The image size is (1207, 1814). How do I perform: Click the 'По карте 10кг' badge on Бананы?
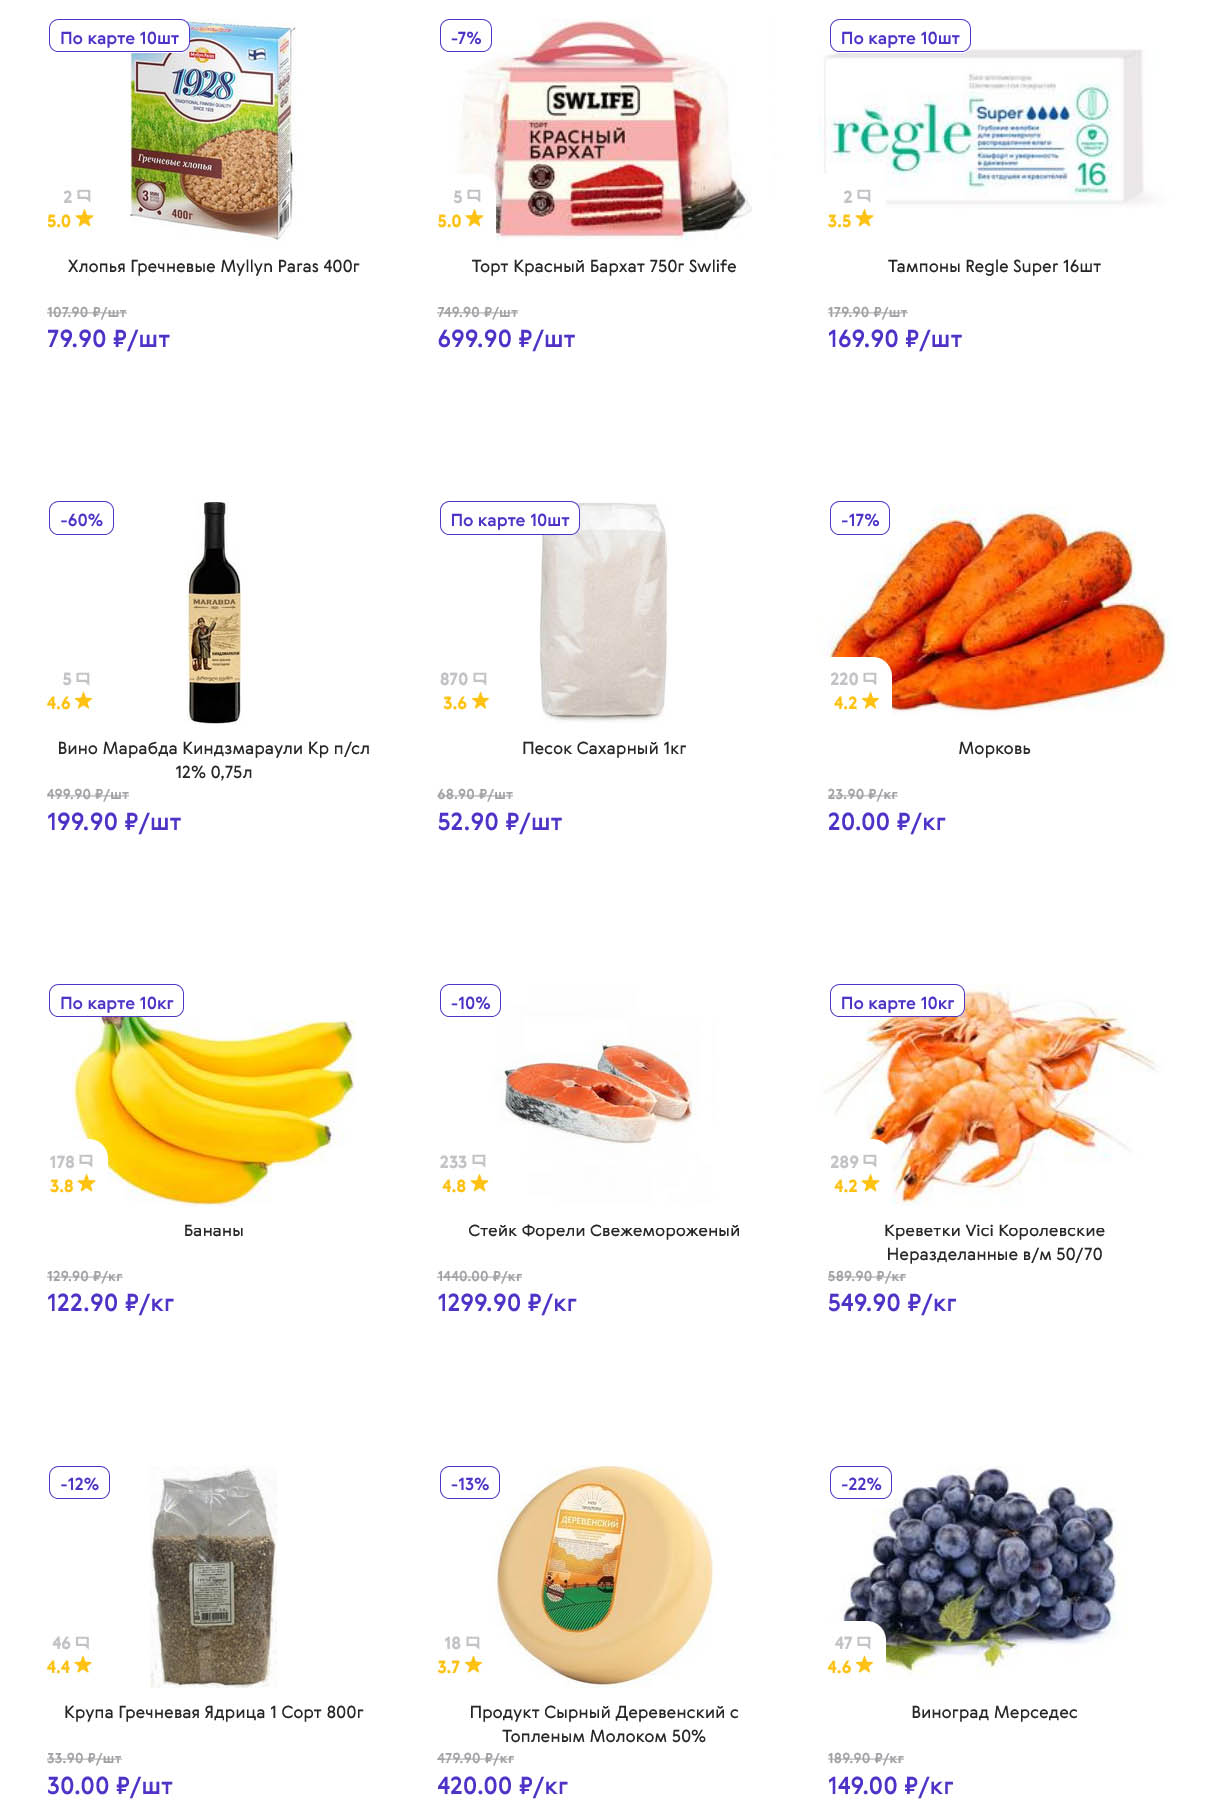[116, 1002]
